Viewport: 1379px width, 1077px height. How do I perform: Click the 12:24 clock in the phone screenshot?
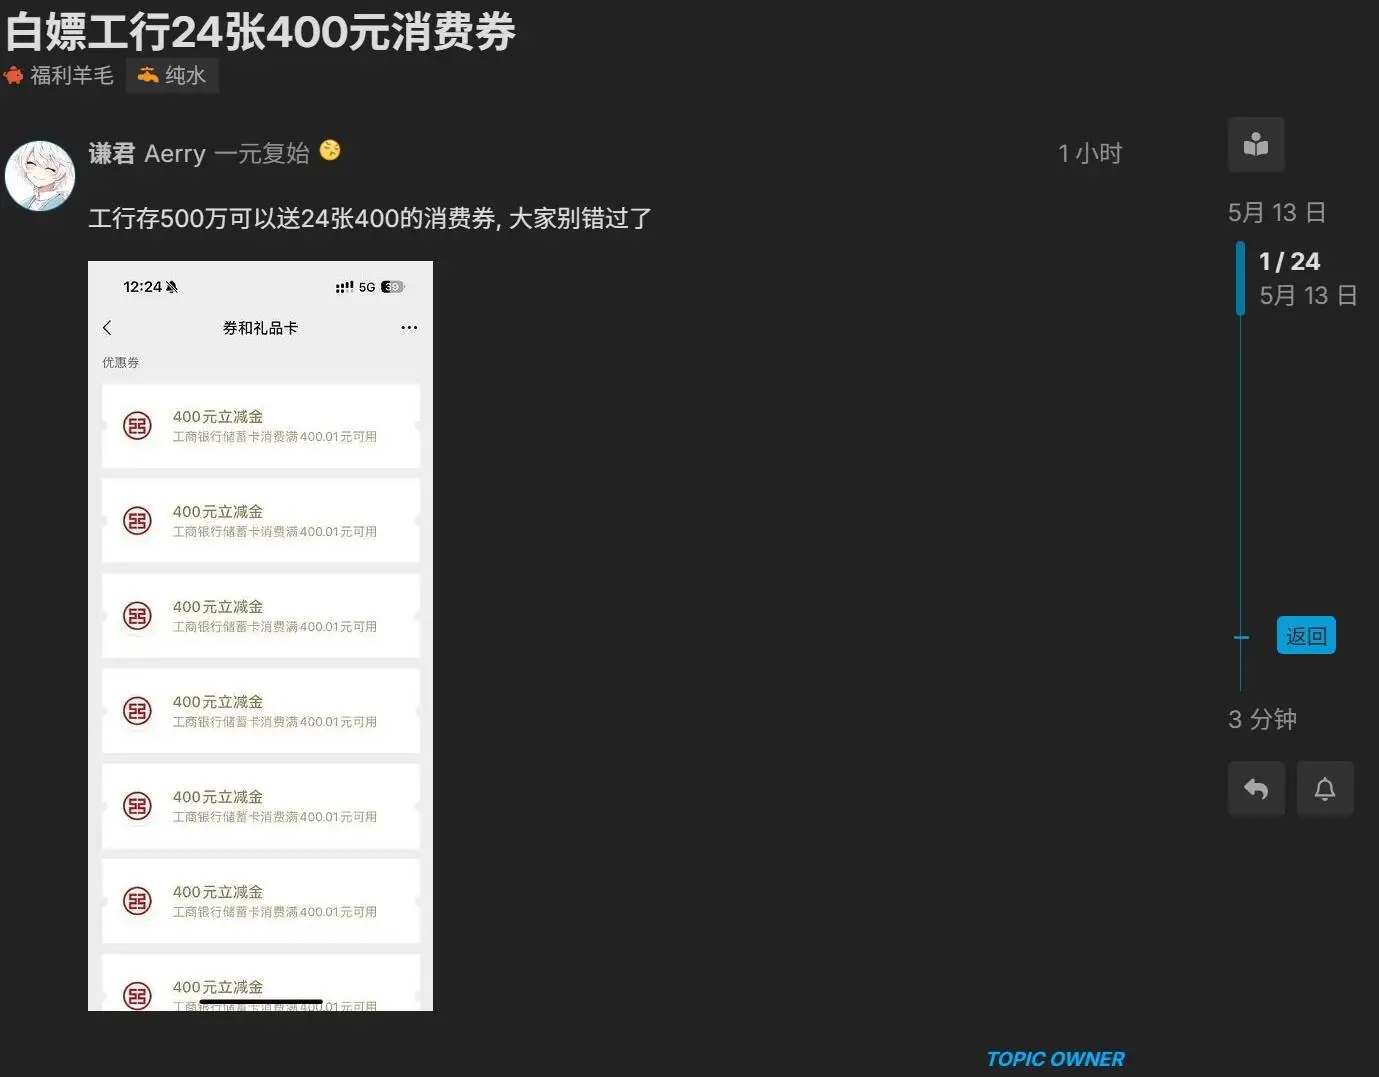click(142, 286)
